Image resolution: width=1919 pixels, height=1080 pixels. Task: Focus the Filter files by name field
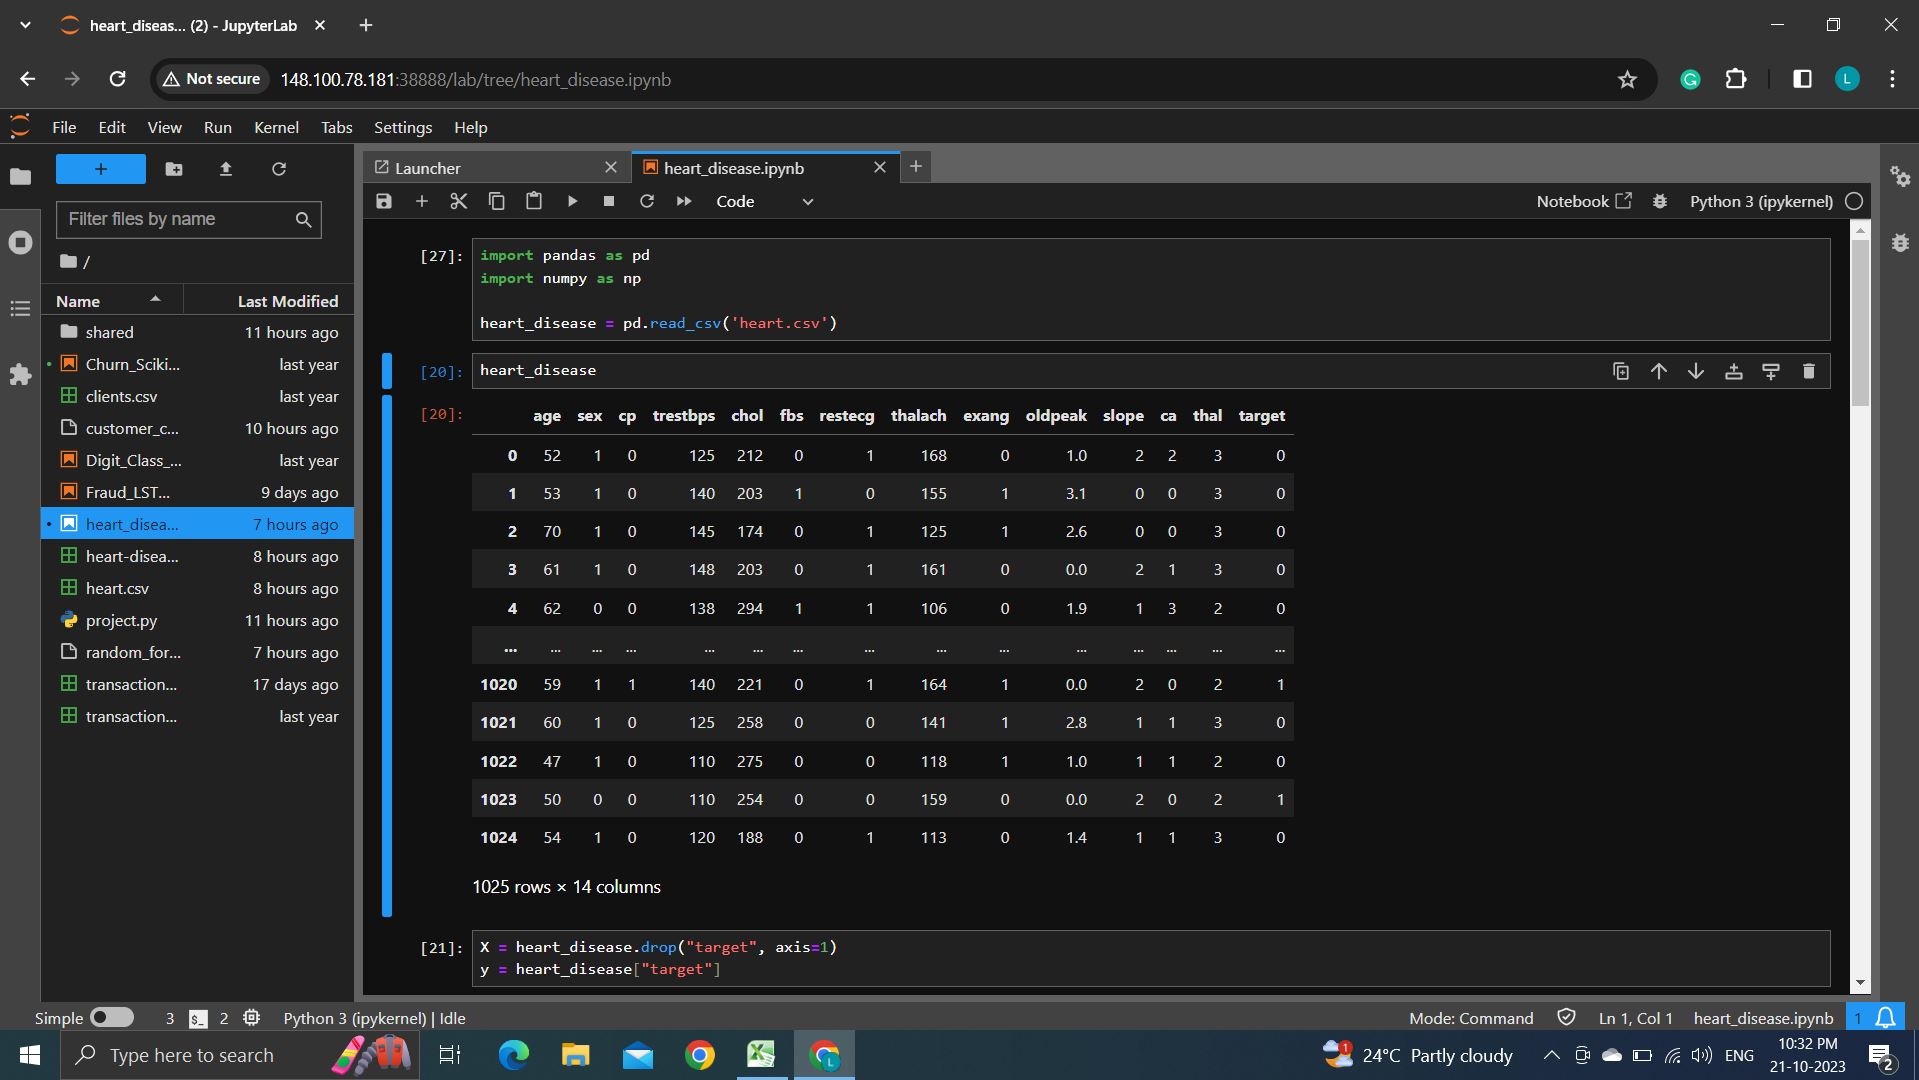(189, 219)
